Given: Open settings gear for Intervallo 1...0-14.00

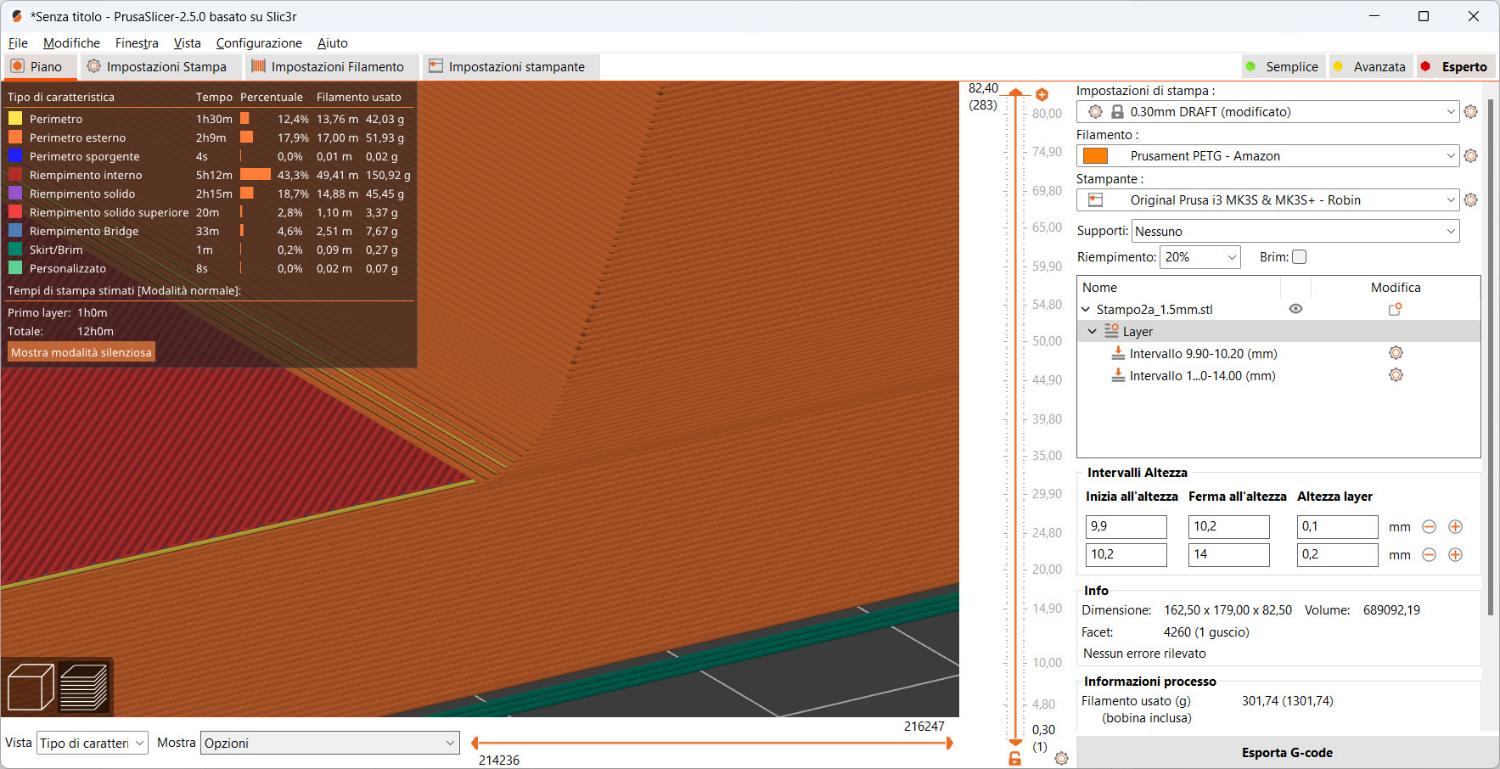Looking at the screenshot, I should (x=1396, y=375).
